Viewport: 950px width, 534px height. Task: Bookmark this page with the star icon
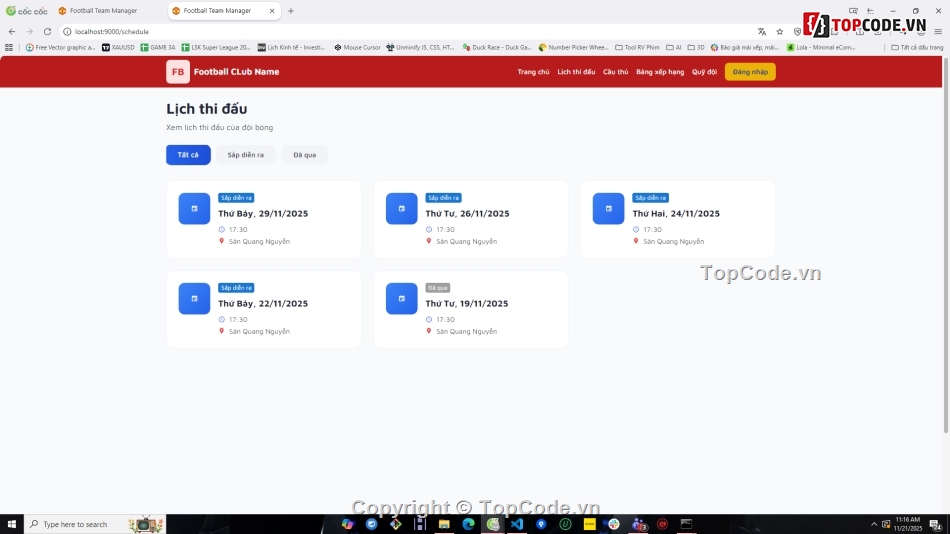pos(780,31)
